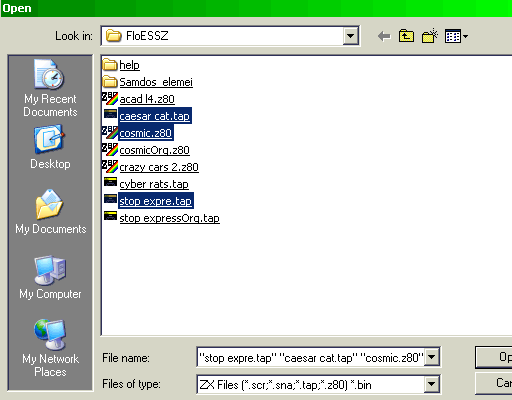
Task: Select file name crazy cars 2.z80
Action: click(x=159, y=167)
